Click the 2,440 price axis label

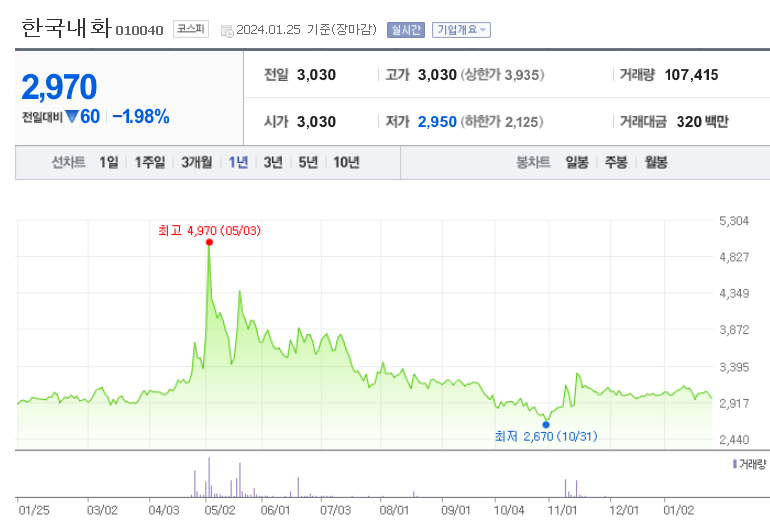(734, 440)
